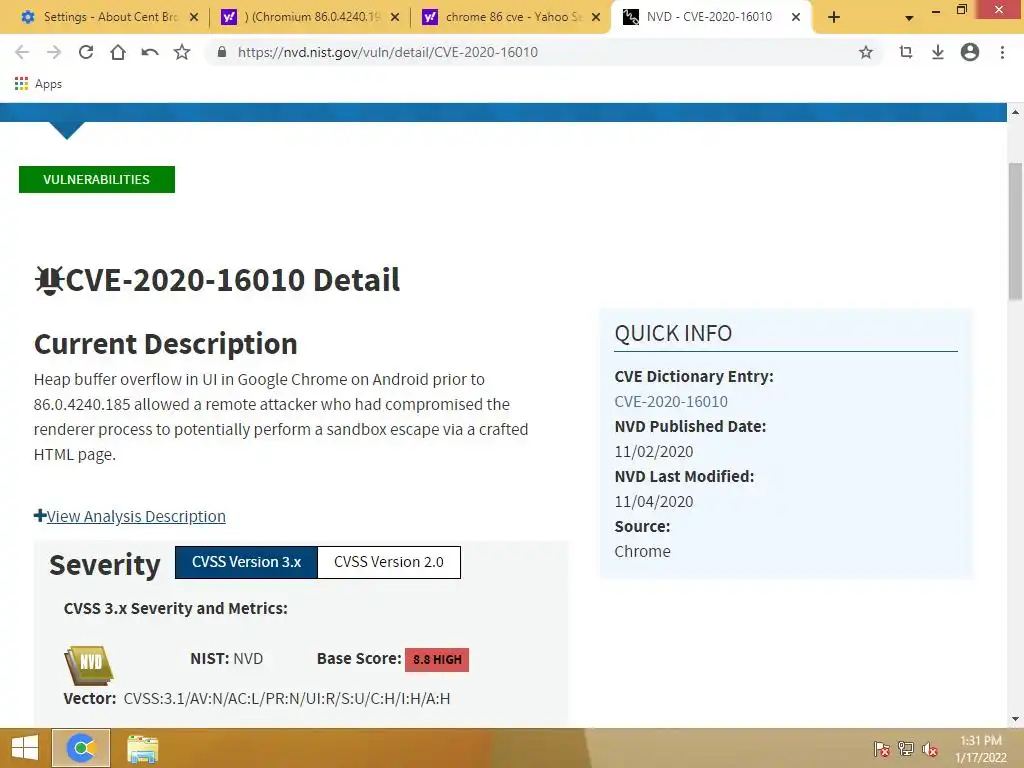Viewport: 1024px width, 768px height.
Task: Click the 11/02/2020 published date
Action: click(654, 452)
